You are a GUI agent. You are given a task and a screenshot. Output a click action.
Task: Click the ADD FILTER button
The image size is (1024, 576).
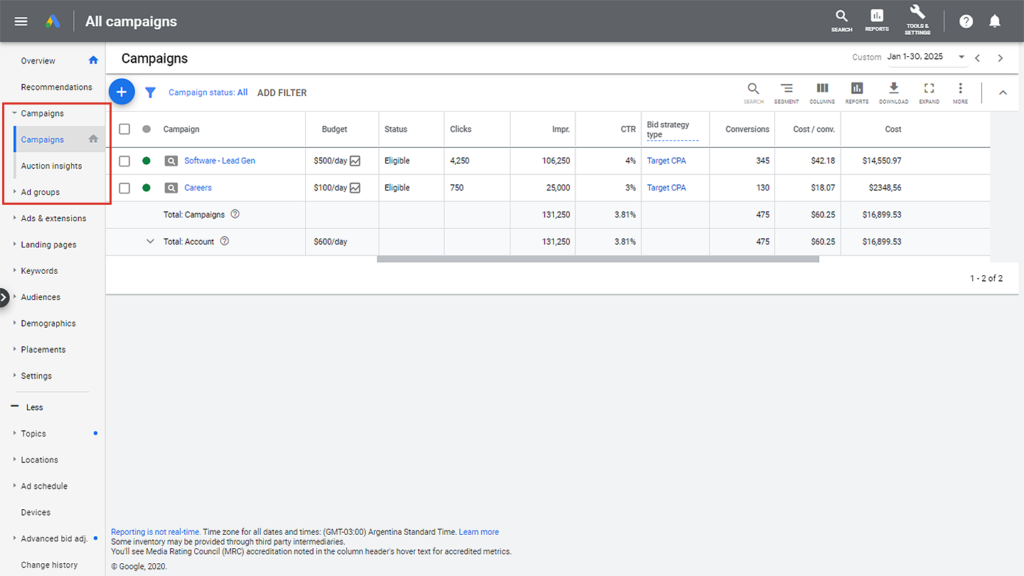(282, 93)
